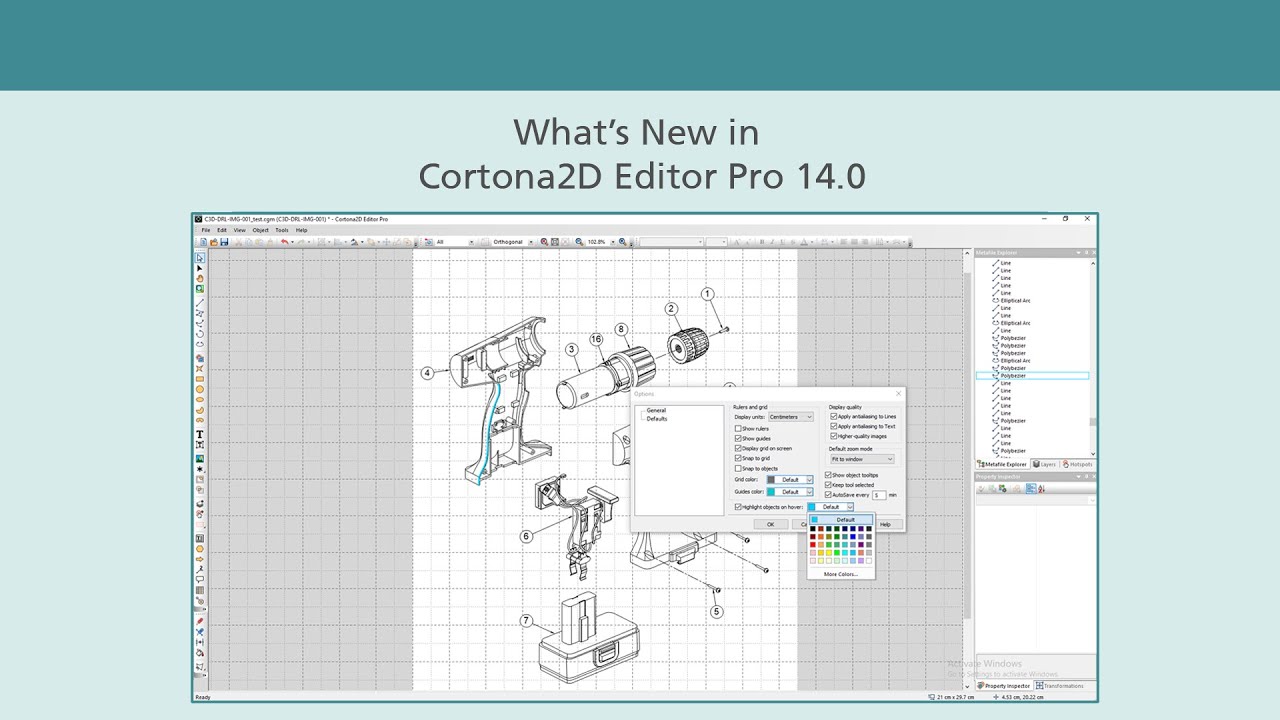Viewport: 1280px width, 720px height.
Task: Uncheck the Show guides checkbox
Action: pyautogui.click(x=738, y=439)
